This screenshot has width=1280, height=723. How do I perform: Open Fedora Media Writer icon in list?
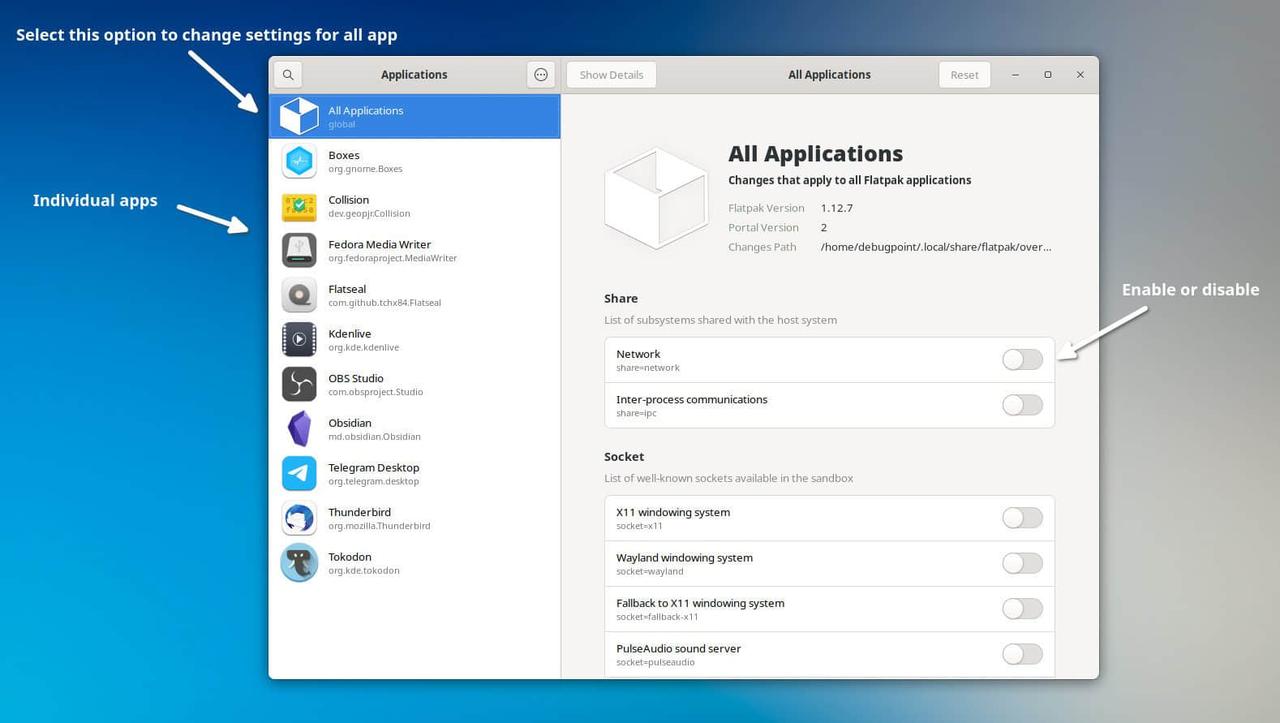tap(299, 250)
